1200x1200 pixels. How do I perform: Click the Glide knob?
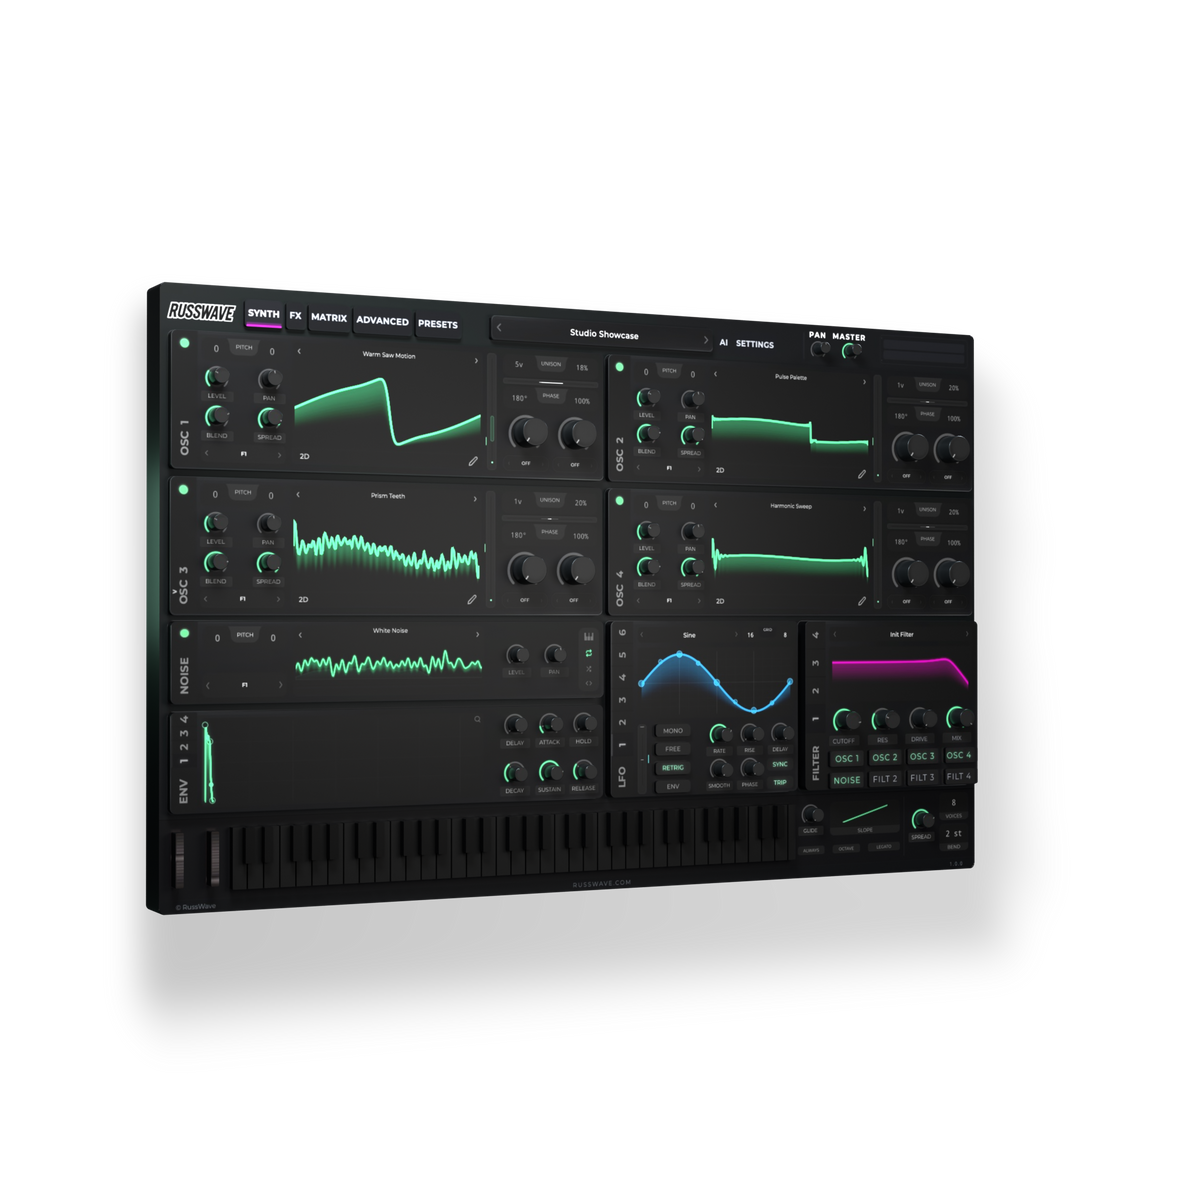tap(811, 815)
